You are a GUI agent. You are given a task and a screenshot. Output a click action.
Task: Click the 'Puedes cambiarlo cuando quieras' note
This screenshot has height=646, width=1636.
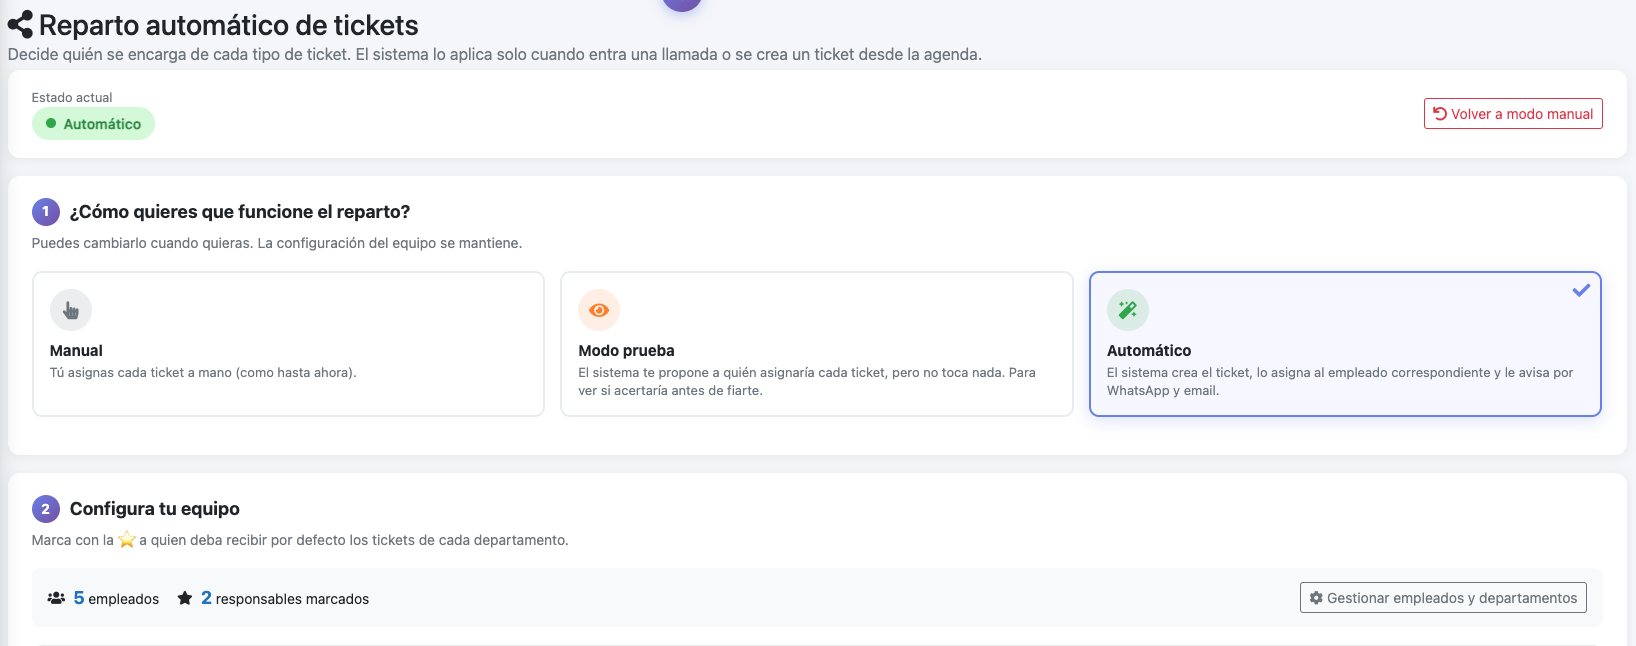point(277,243)
